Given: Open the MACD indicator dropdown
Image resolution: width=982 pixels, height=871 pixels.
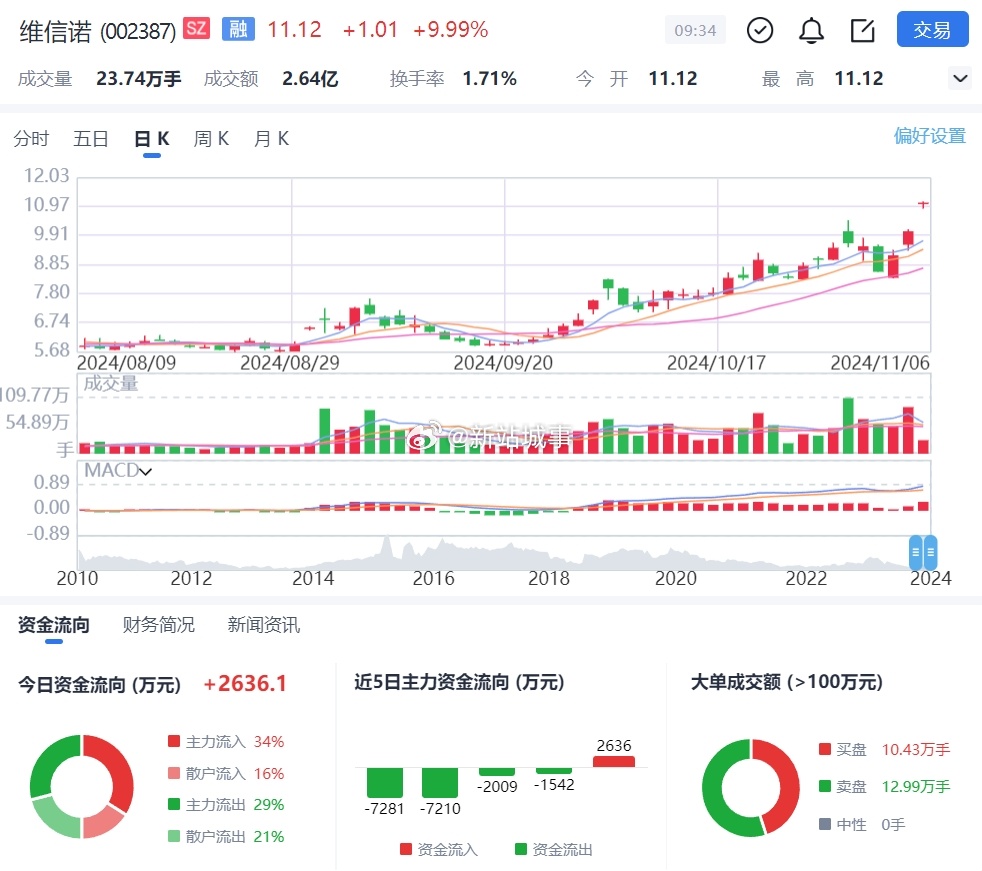Looking at the screenshot, I should (118, 470).
